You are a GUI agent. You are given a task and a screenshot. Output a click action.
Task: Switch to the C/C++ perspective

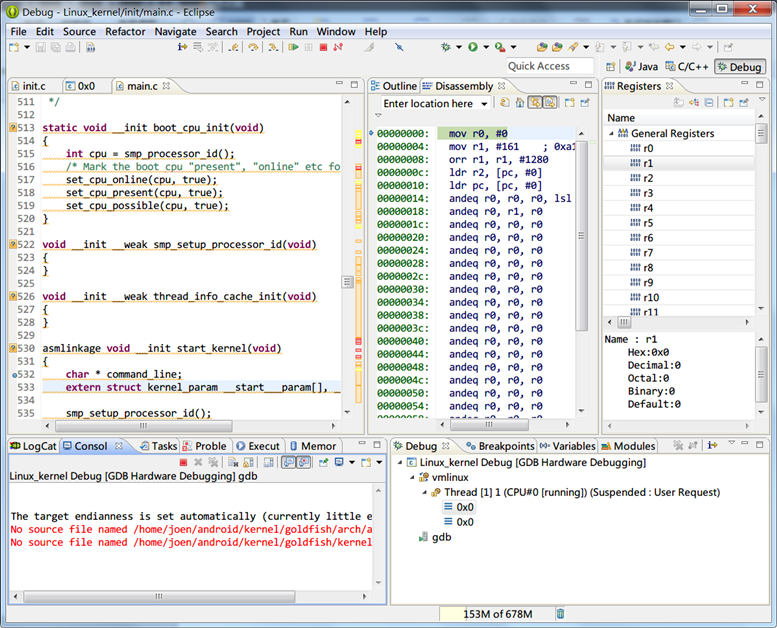coord(687,67)
